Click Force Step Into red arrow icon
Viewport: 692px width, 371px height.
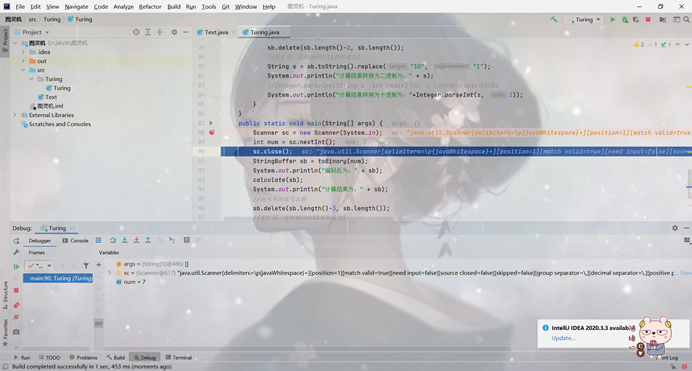pyautogui.click(x=136, y=240)
